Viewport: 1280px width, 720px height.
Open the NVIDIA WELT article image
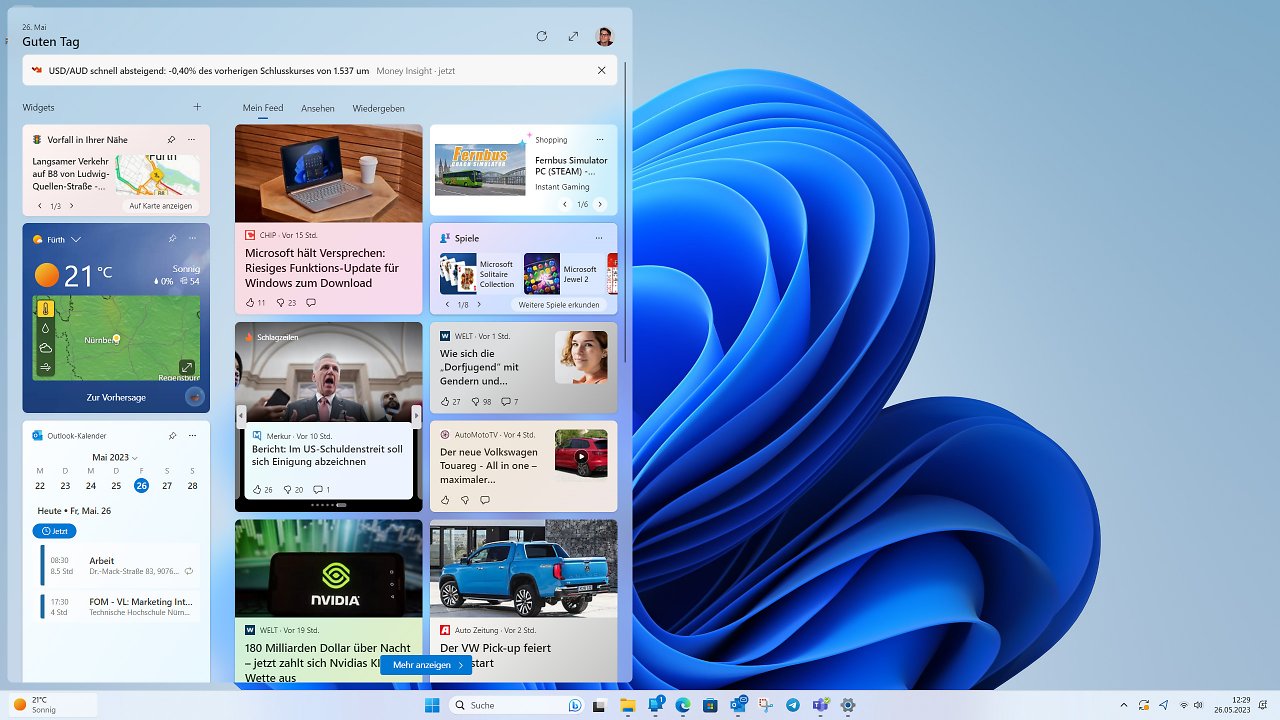point(329,568)
